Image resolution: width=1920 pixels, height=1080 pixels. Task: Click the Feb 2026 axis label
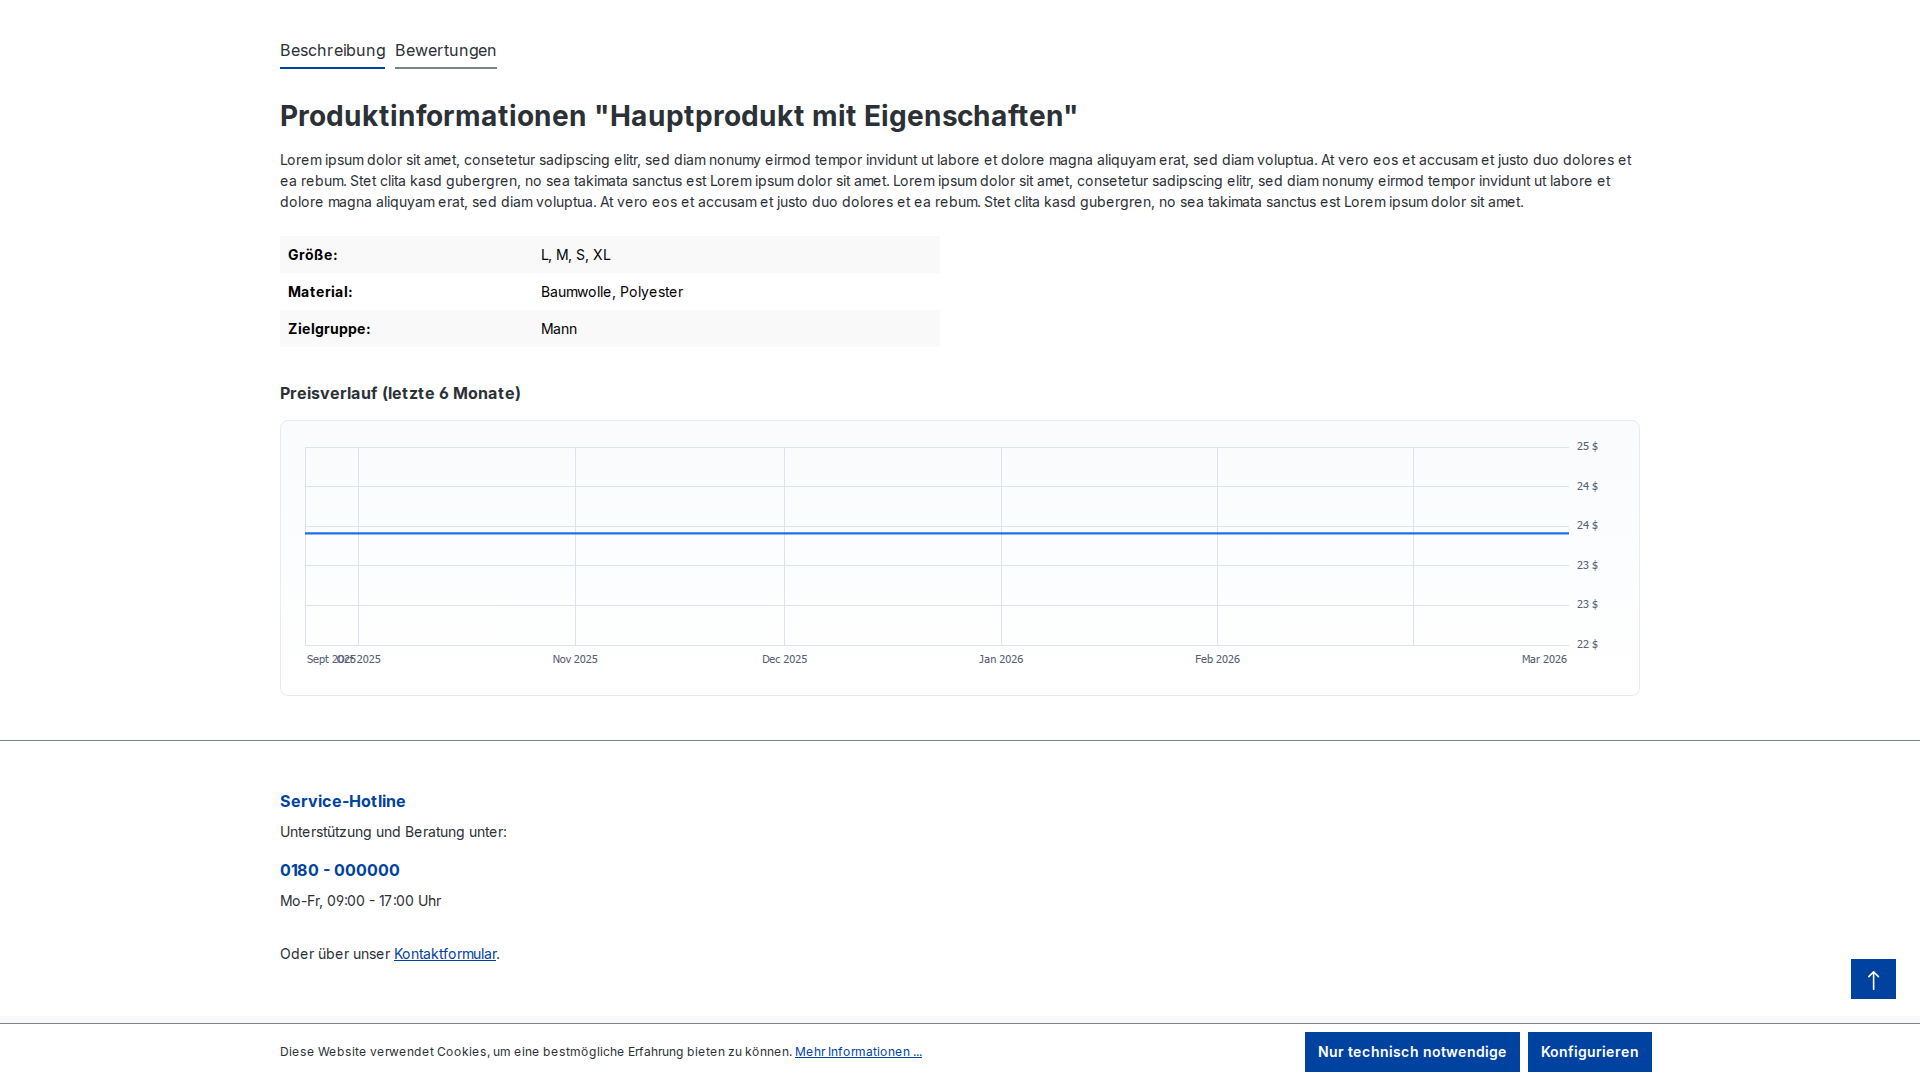coord(1217,659)
